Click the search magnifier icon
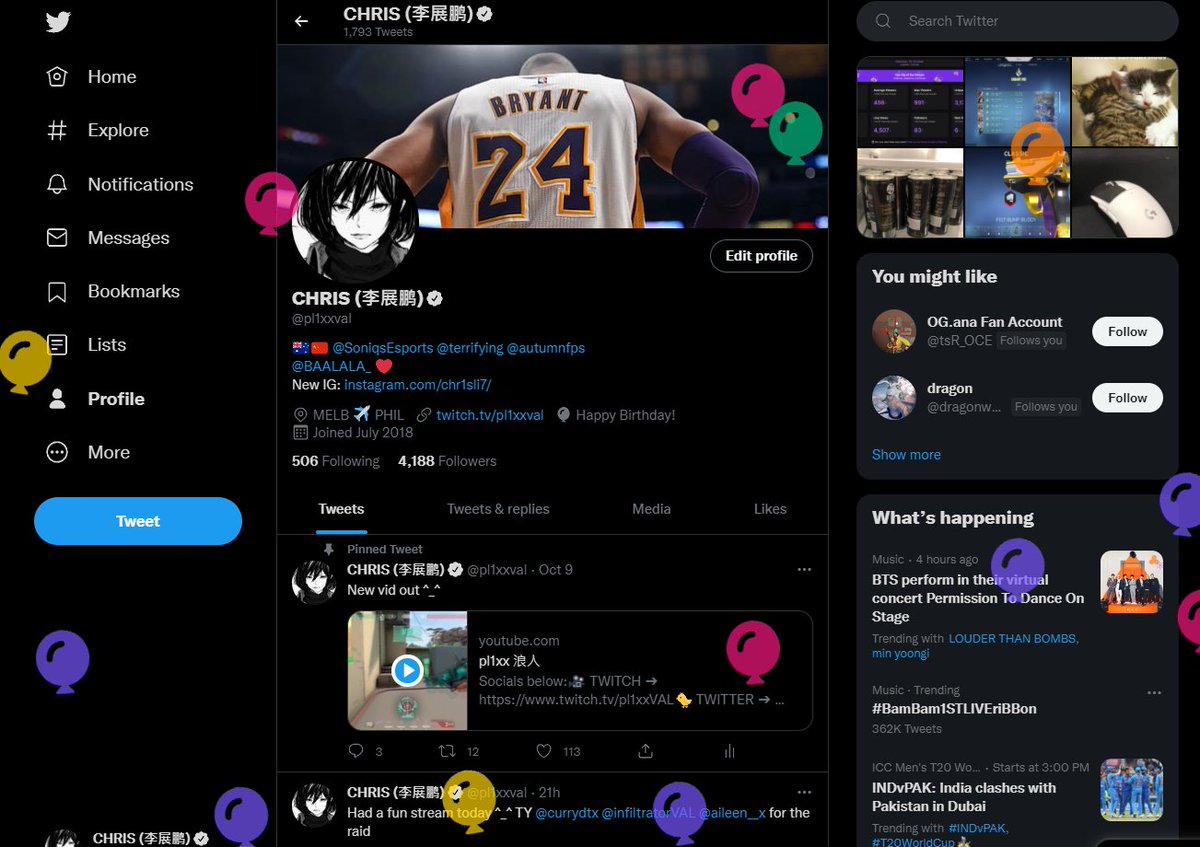1200x847 pixels. point(883,21)
